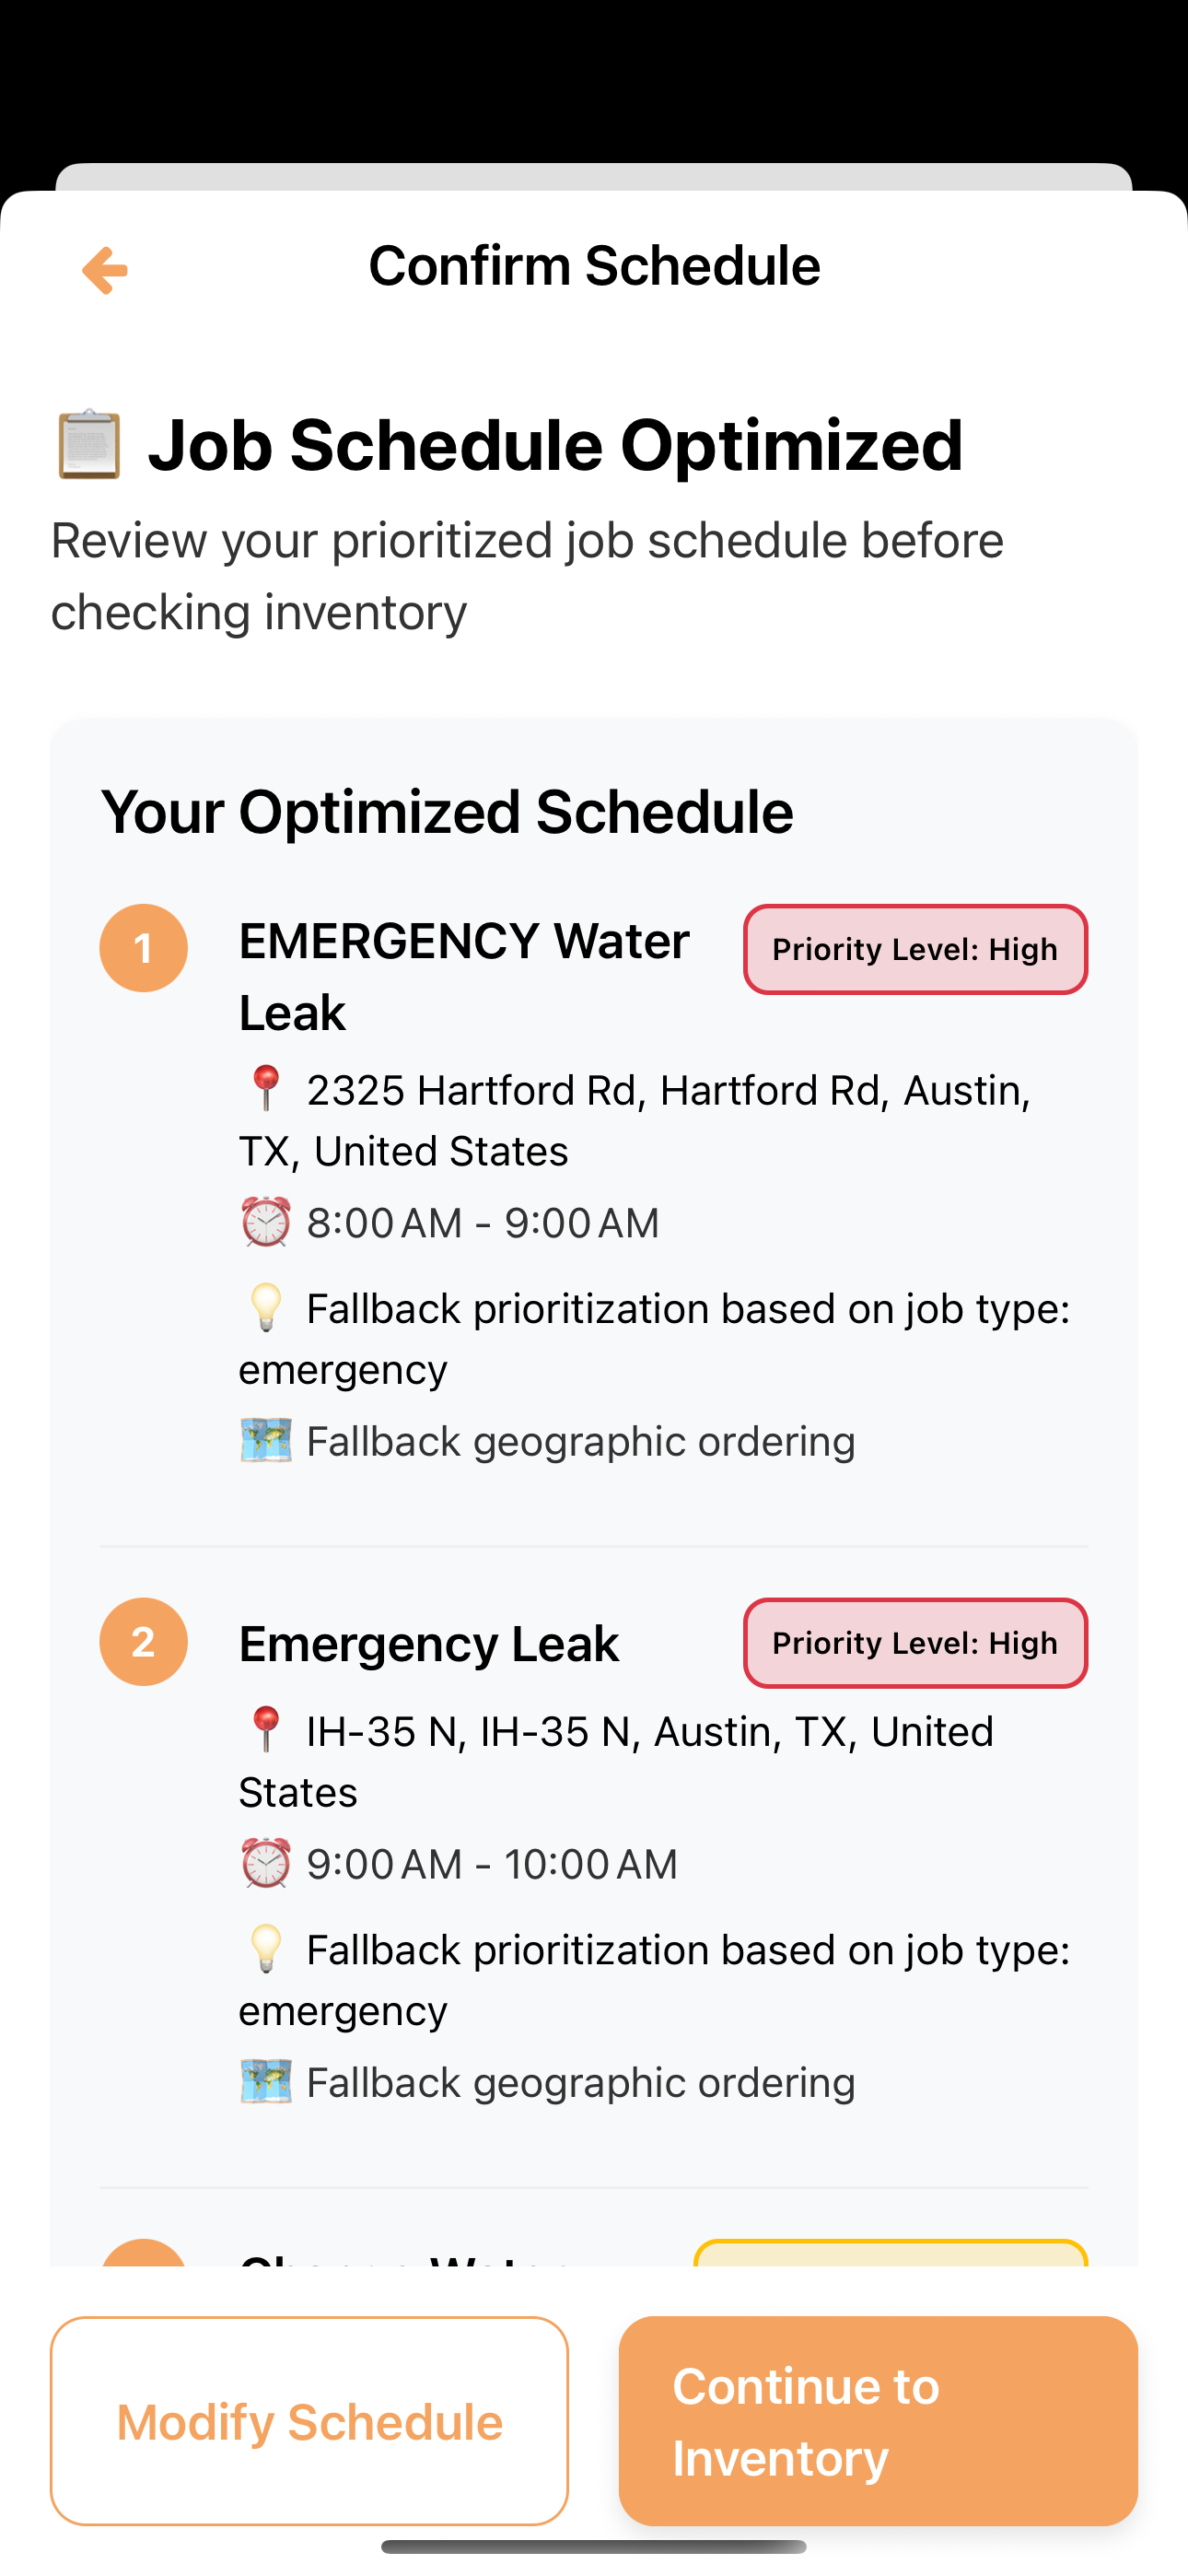Tap Priority Level: High badge on Emergency Leak
This screenshot has width=1188, height=2576.
tap(915, 1643)
